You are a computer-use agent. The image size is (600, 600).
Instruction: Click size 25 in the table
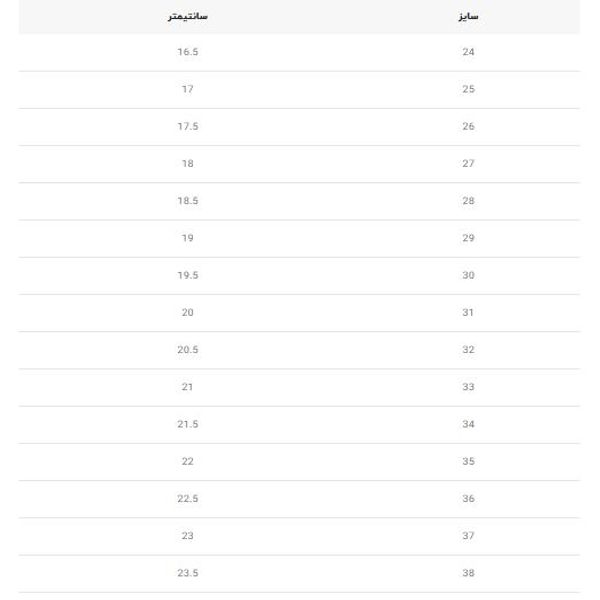point(468,89)
